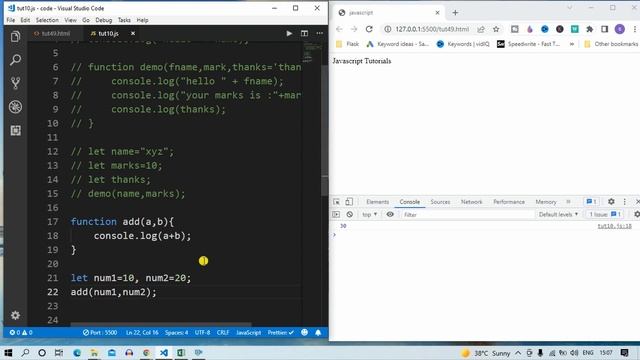The width and height of the screenshot is (640, 360).
Task: Open the Other bookmarks folder
Action: [611, 44]
